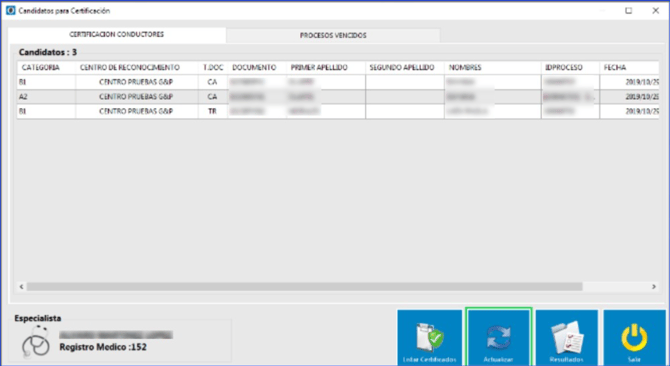The width and height of the screenshot is (670, 366).
Task: Click the horizontal scrollbar thumb
Action: tap(304, 287)
